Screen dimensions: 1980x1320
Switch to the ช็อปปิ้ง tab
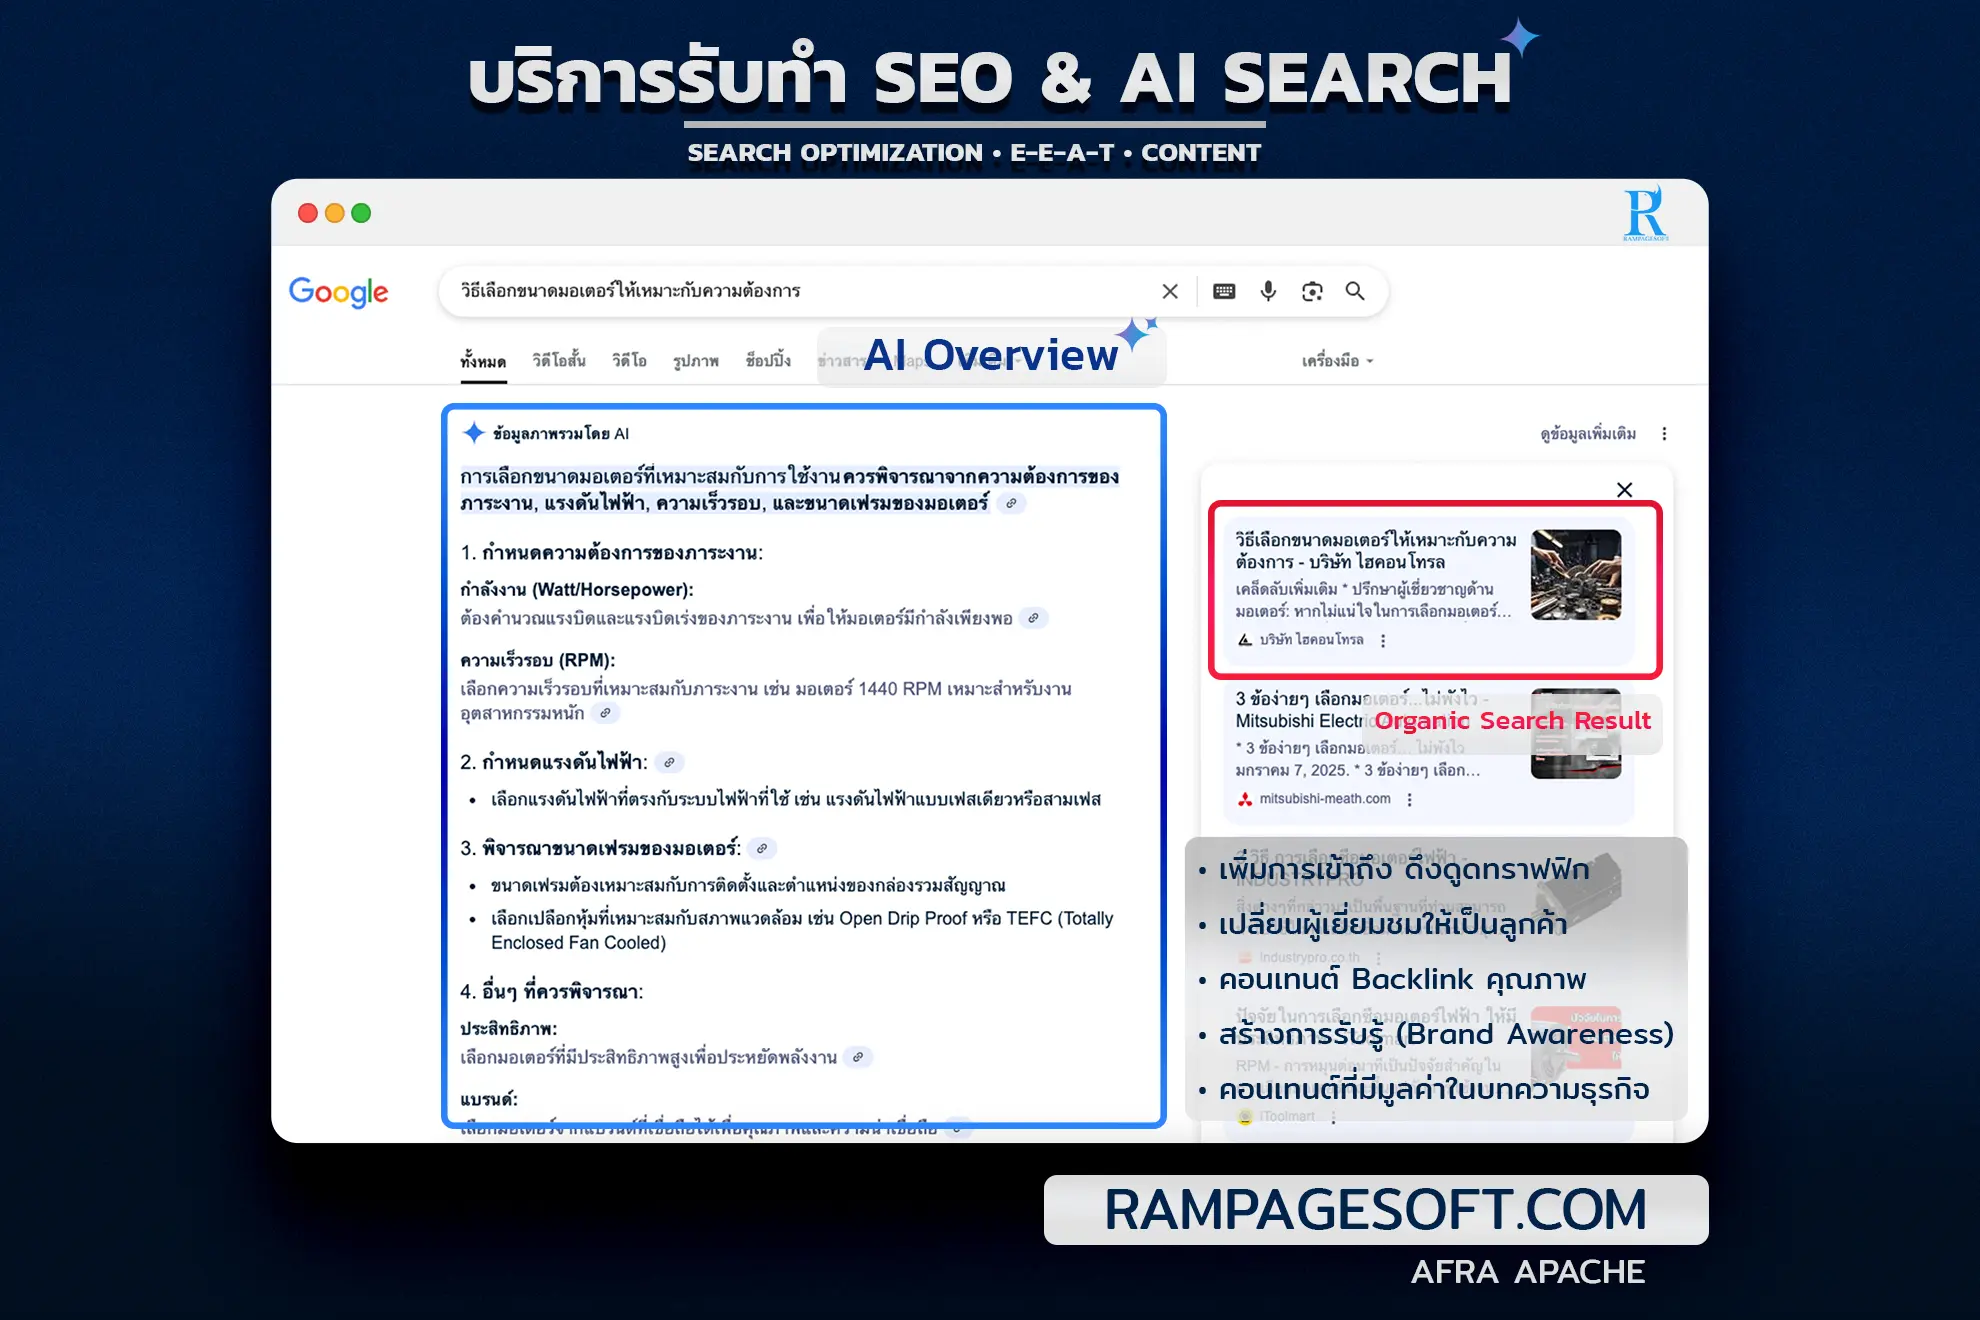pyautogui.click(x=768, y=360)
